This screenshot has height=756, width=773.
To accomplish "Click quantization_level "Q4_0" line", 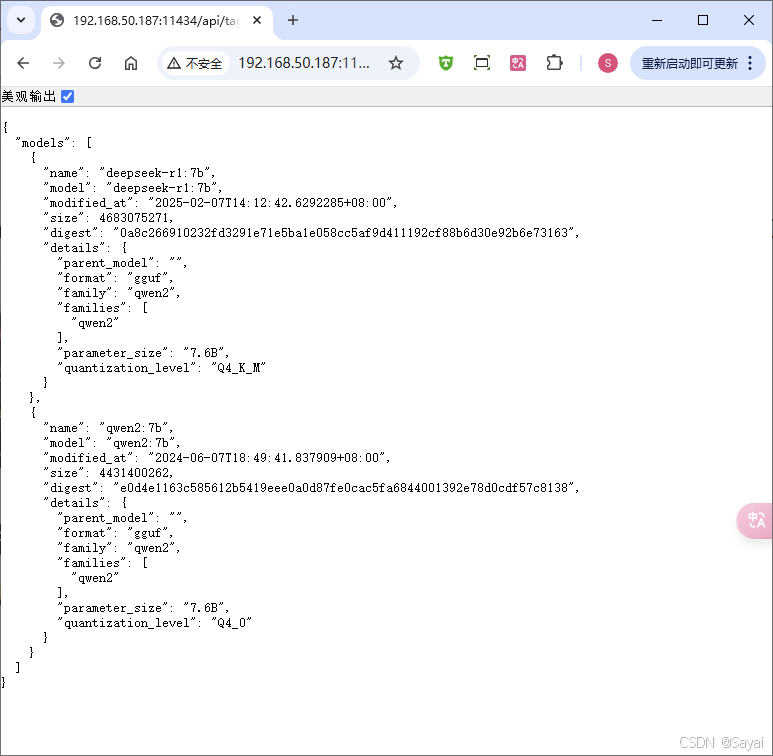I will [x=154, y=623].
